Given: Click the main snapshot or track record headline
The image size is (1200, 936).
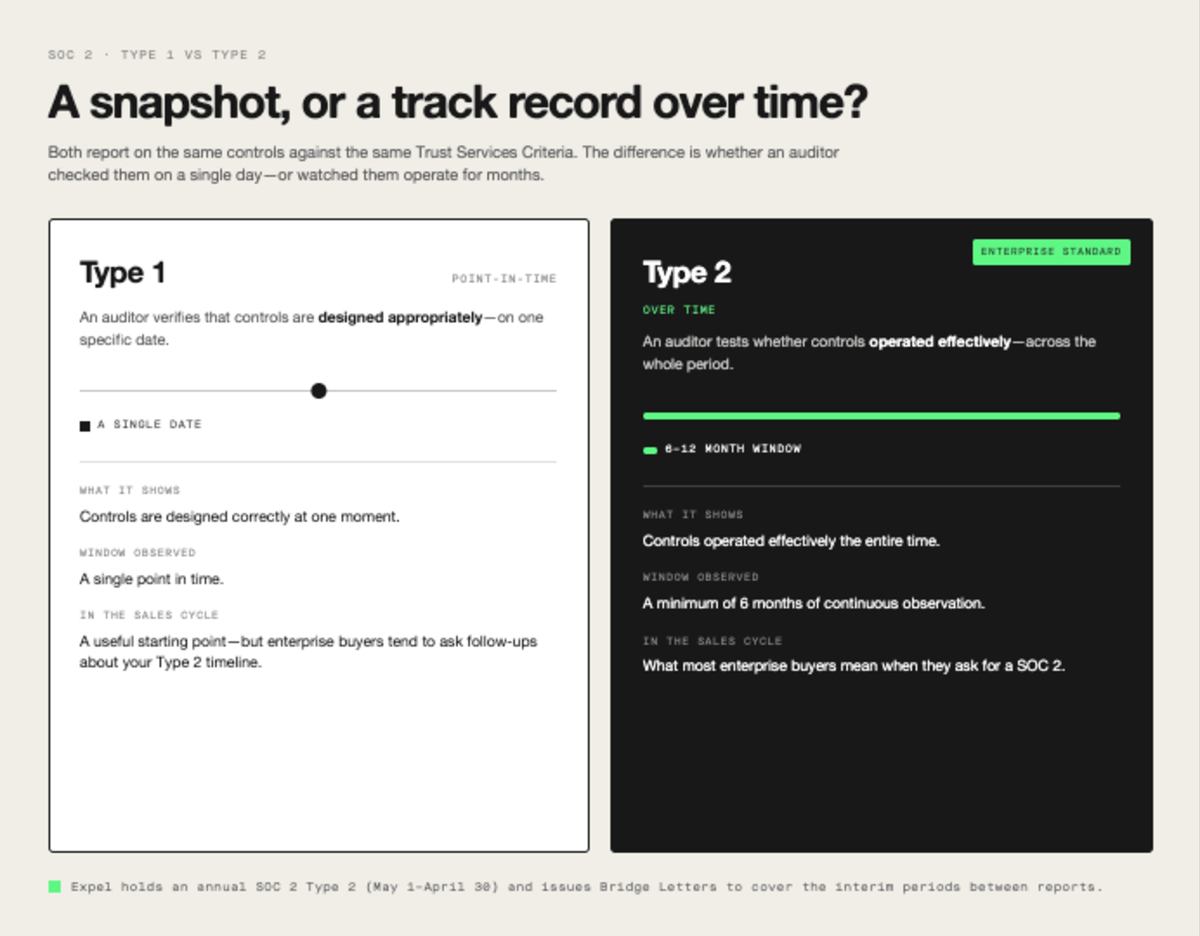Looking at the screenshot, I should coord(458,103).
